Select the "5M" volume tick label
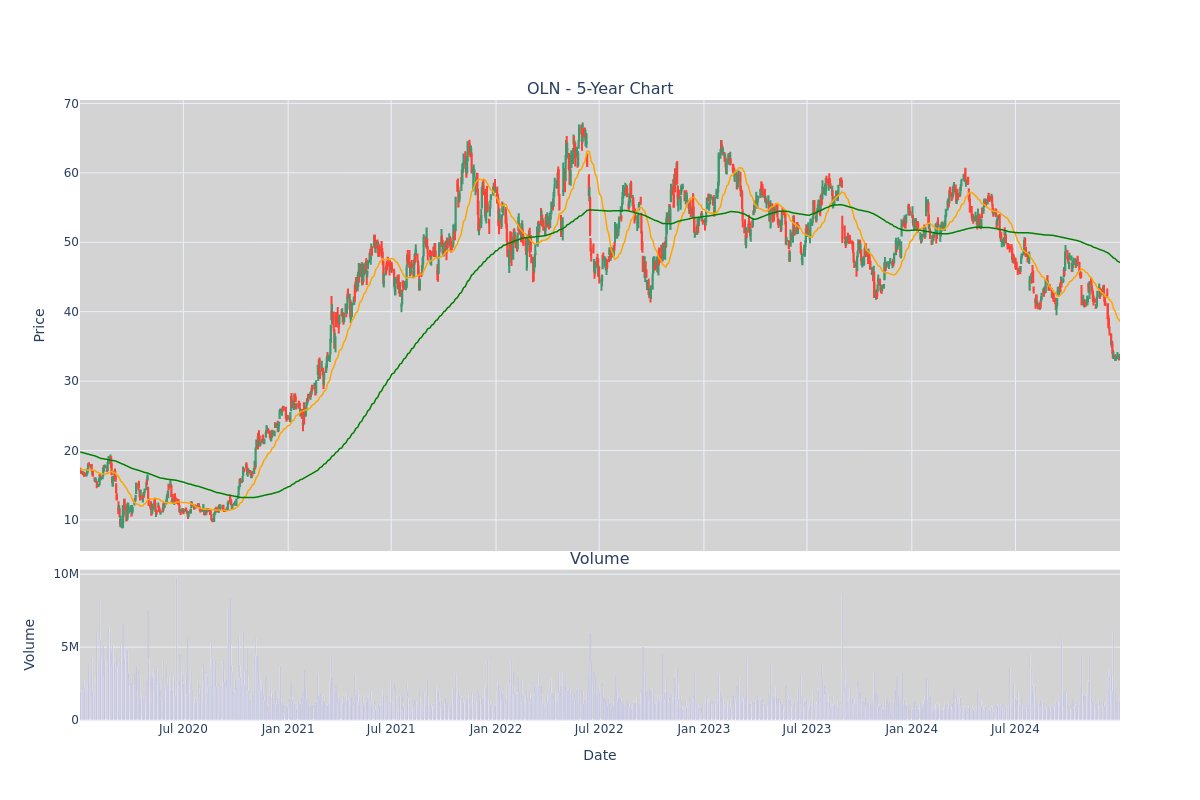The height and width of the screenshot is (800, 1200). point(70,647)
